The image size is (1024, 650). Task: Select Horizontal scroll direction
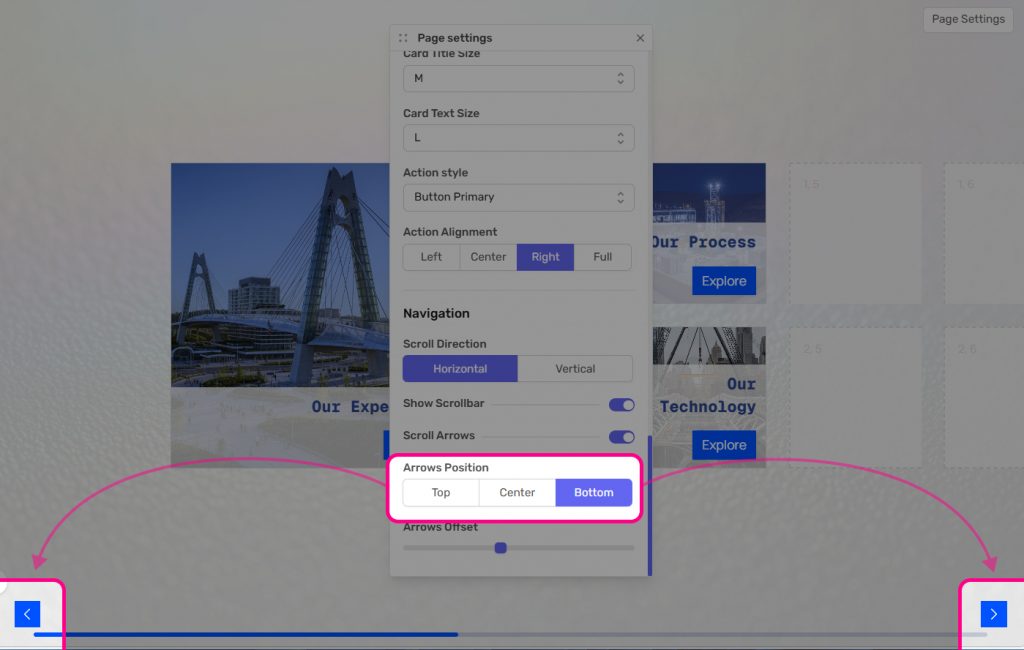coord(460,369)
